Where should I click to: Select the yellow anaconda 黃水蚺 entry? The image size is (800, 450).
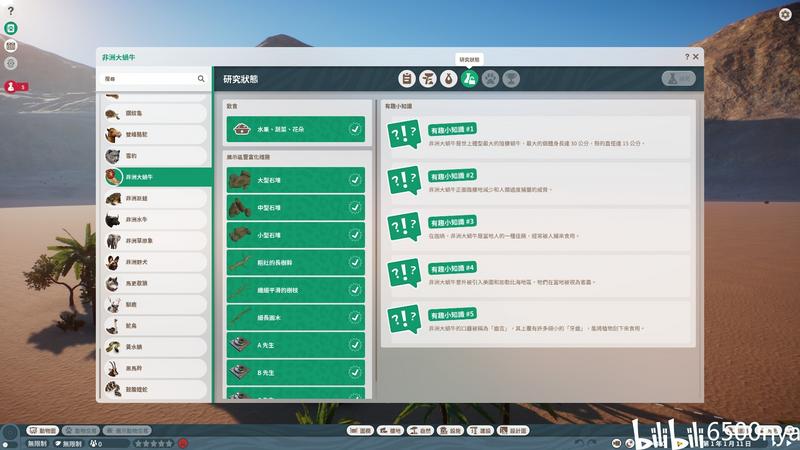156,347
